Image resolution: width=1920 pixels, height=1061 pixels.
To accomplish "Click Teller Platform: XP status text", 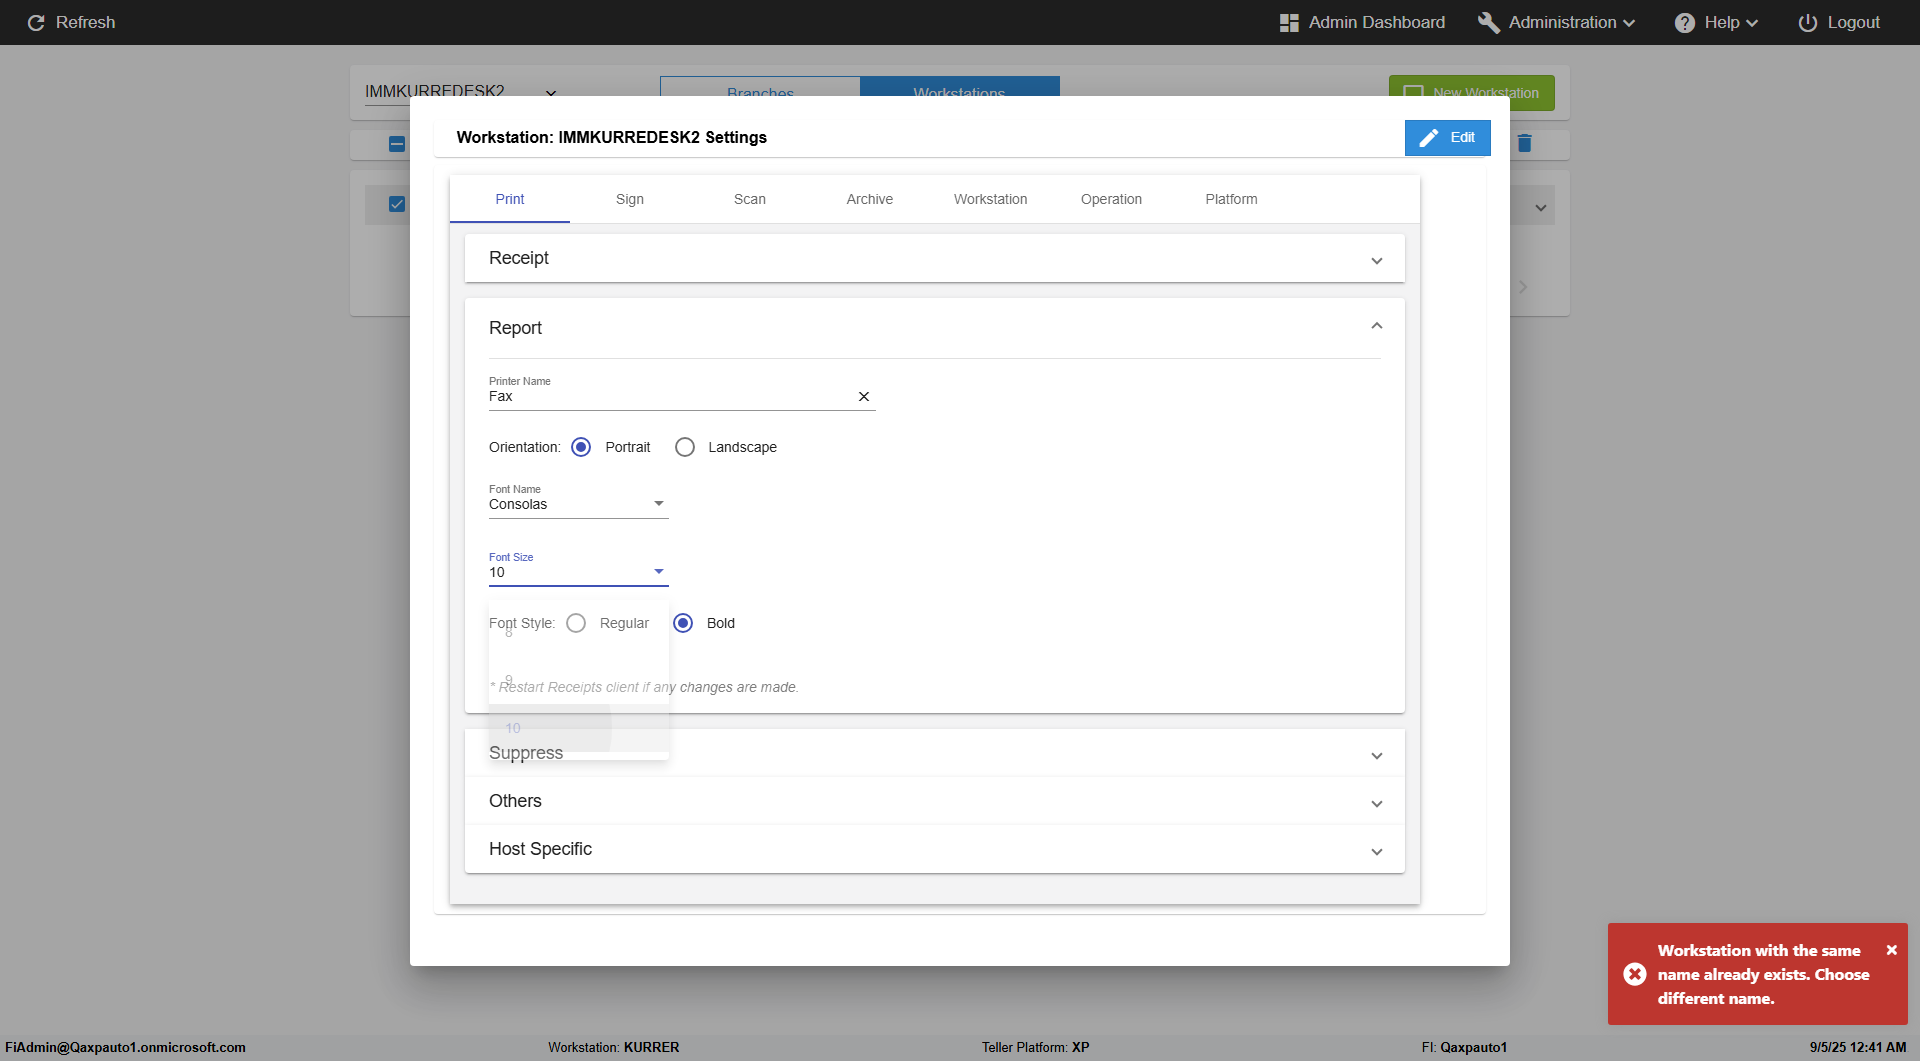I will [1035, 1047].
